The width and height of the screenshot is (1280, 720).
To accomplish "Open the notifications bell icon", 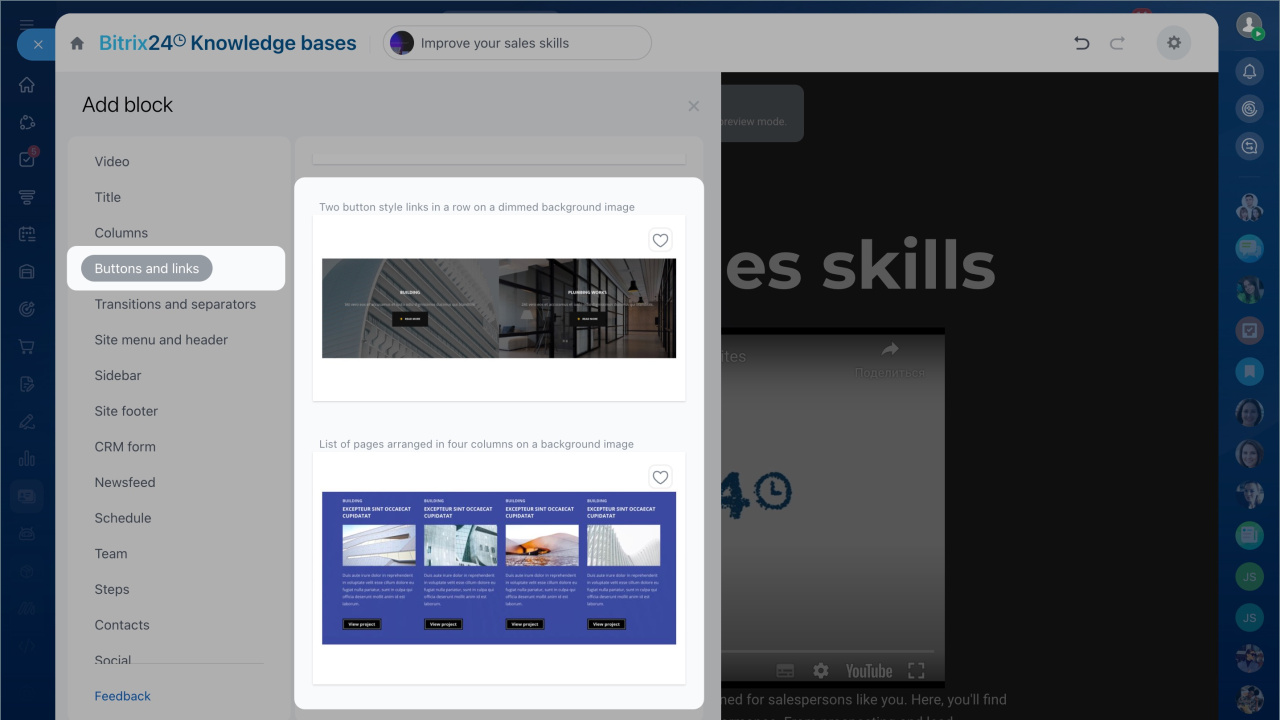I will point(1249,71).
